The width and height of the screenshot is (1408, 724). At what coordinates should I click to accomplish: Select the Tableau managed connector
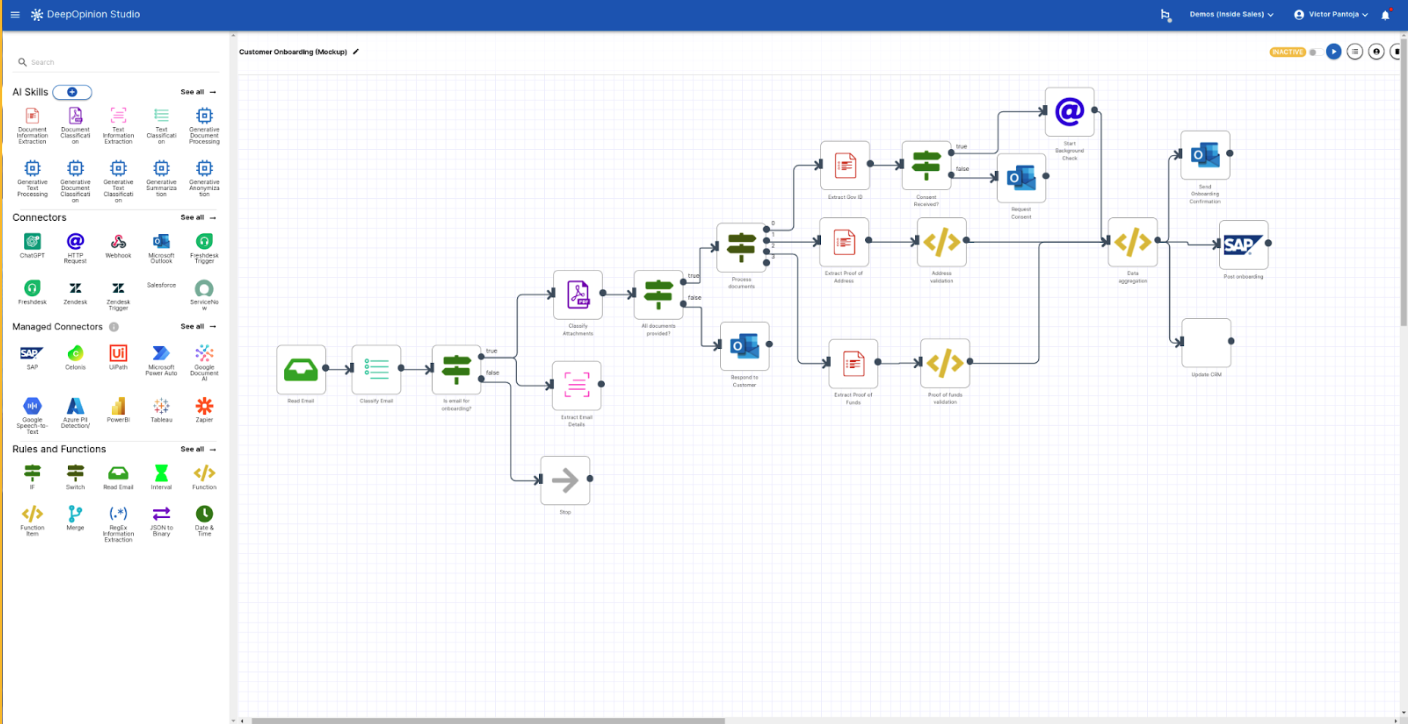click(161, 406)
